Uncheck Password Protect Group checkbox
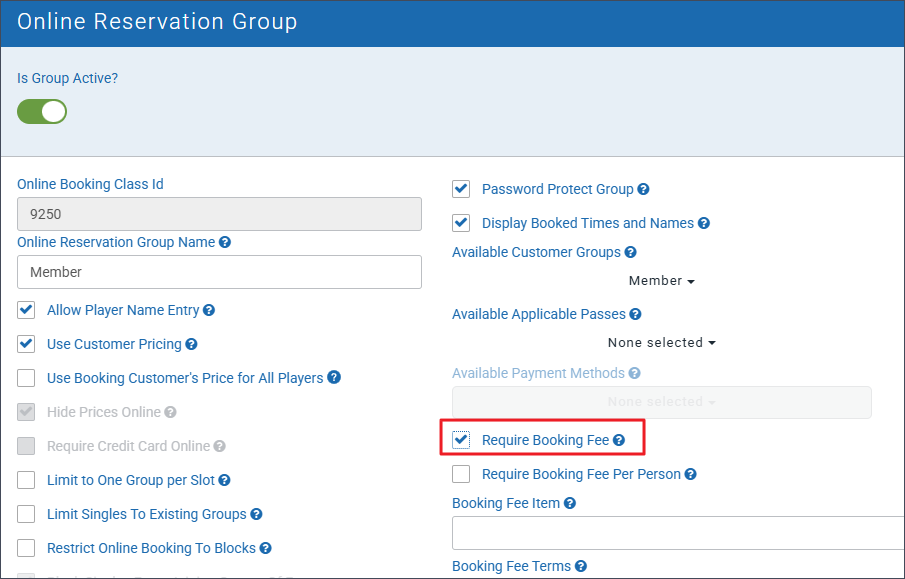Screen dimensions: 905x579 click(x=461, y=189)
